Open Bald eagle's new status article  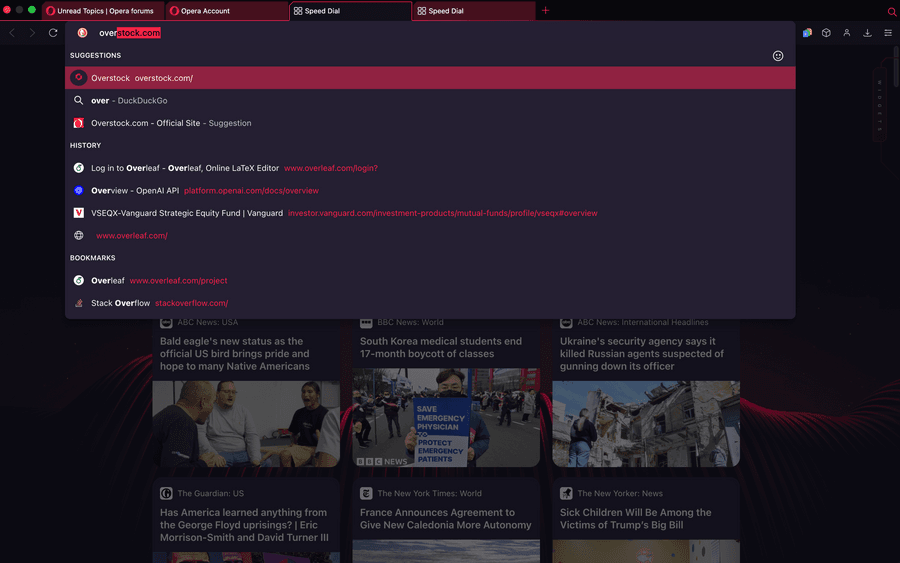[235, 354]
